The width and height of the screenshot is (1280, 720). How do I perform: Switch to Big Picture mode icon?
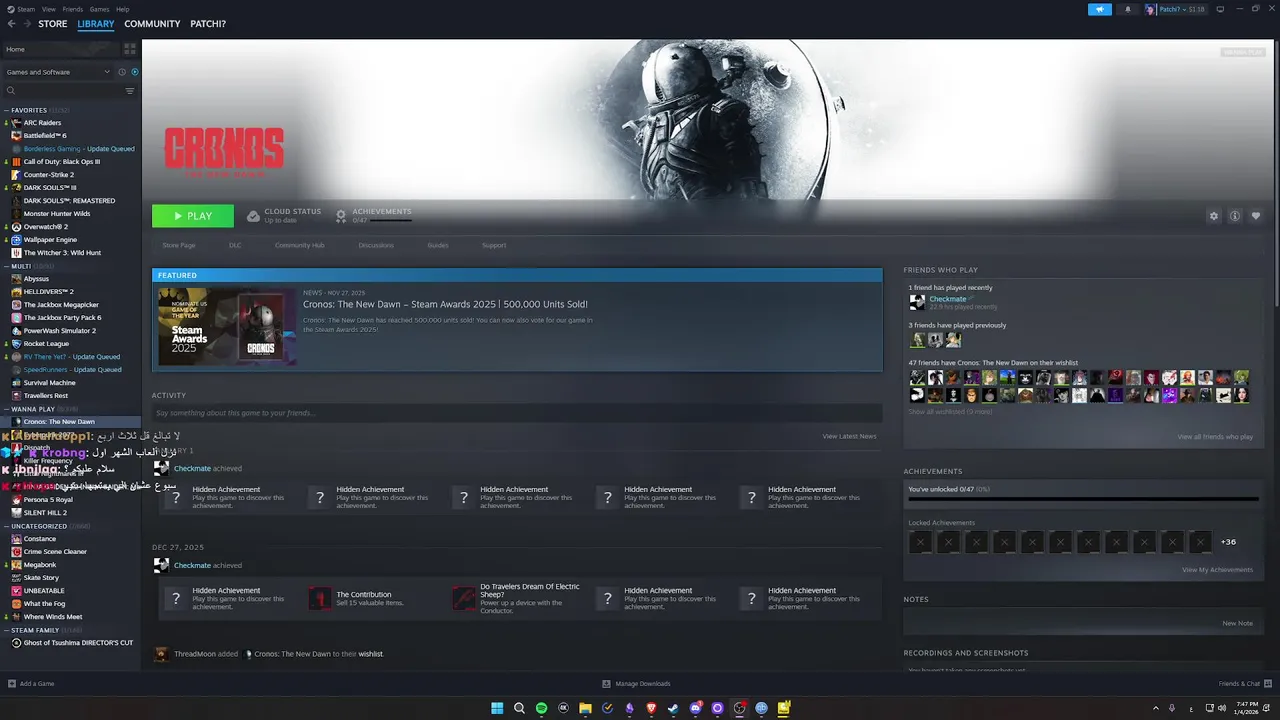[x=1219, y=9]
